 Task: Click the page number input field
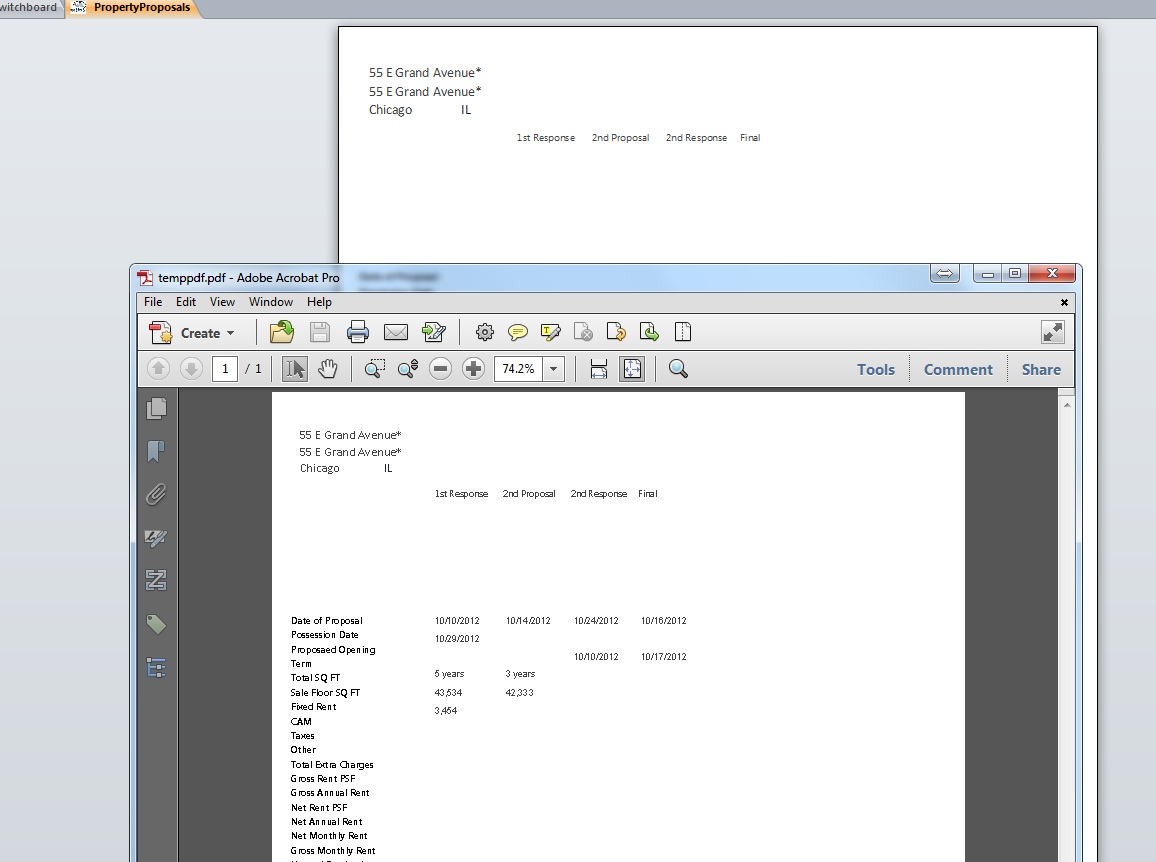225,368
